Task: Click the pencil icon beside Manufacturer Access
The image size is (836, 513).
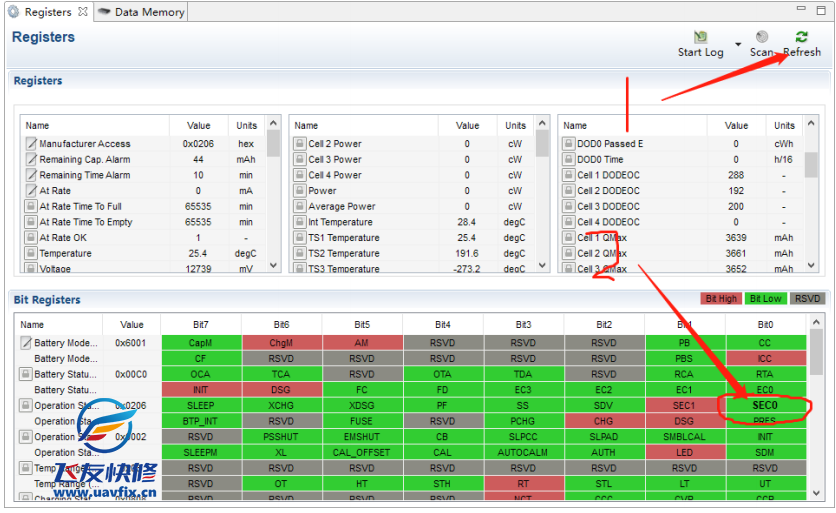Action: coord(31,144)
